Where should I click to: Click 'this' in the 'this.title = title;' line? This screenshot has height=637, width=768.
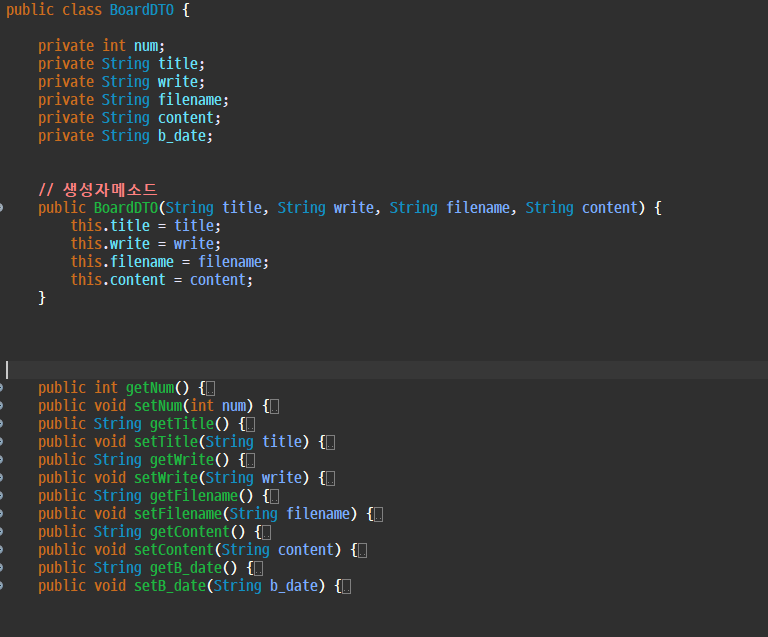coord(86,226)
